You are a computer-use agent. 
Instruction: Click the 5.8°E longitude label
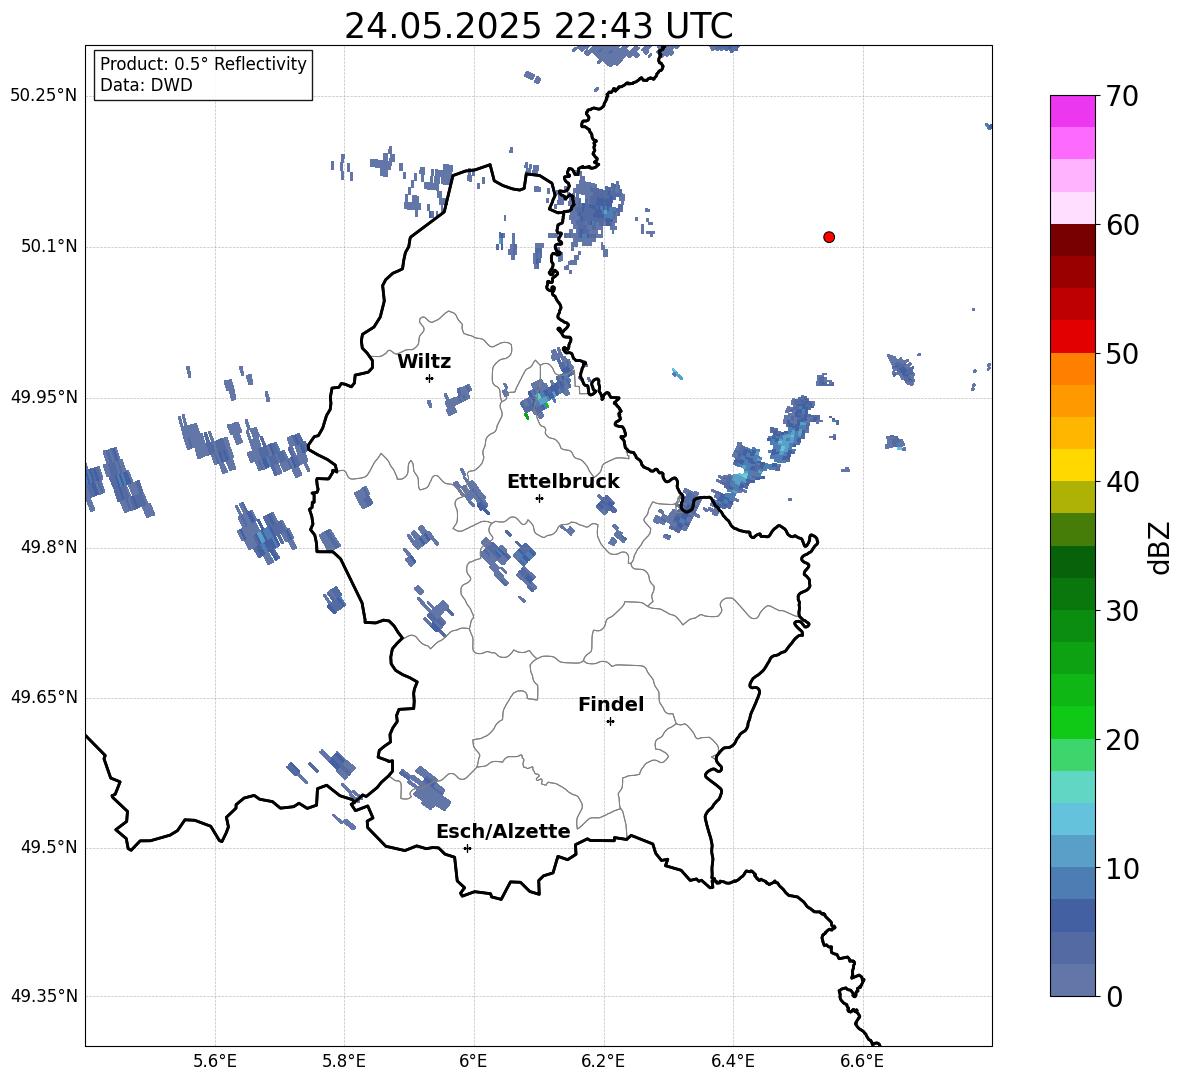[x=344, y=1061]
